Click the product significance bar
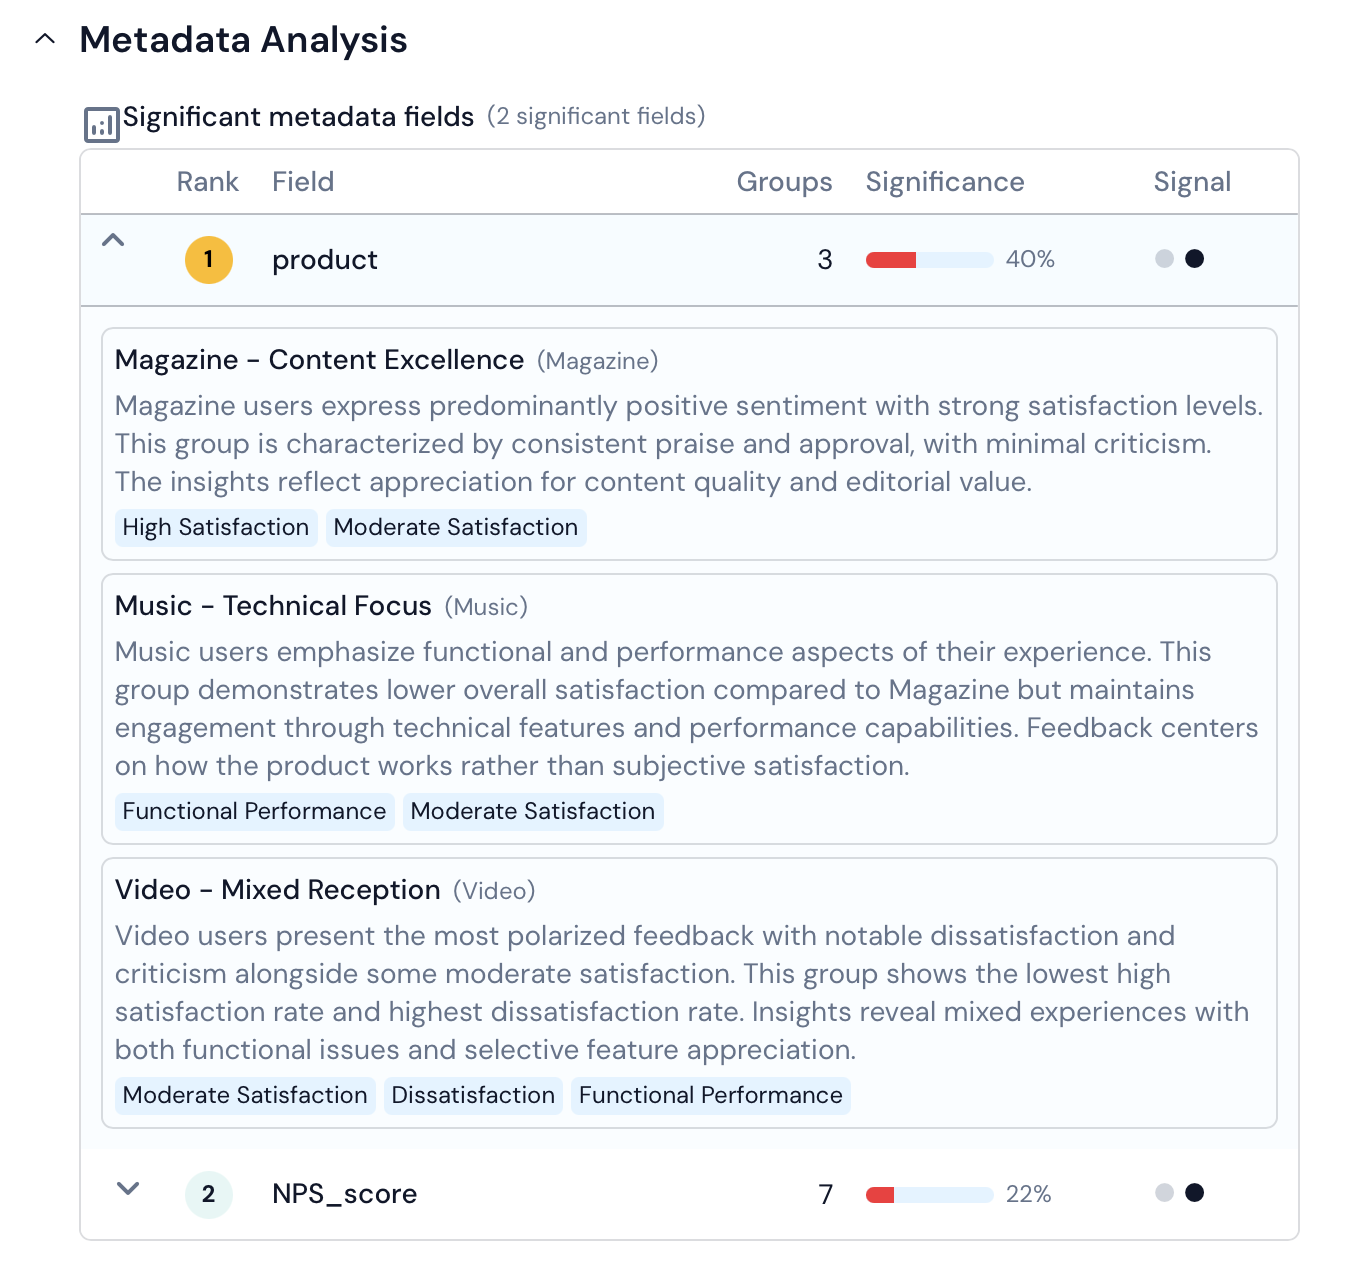This screenshot has height=1268, width=1346. tap(929, 260)
